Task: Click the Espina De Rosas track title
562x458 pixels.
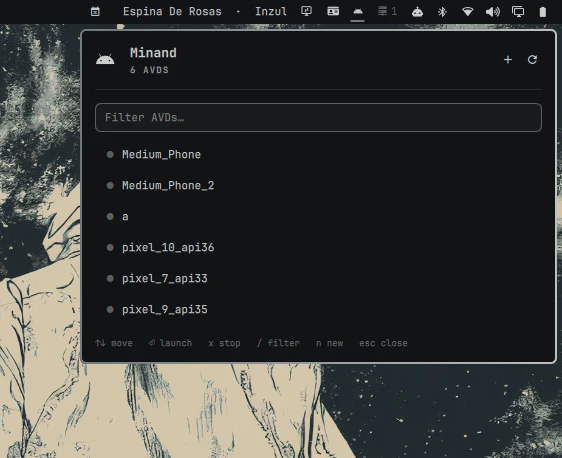Action: tap(172, 11)
